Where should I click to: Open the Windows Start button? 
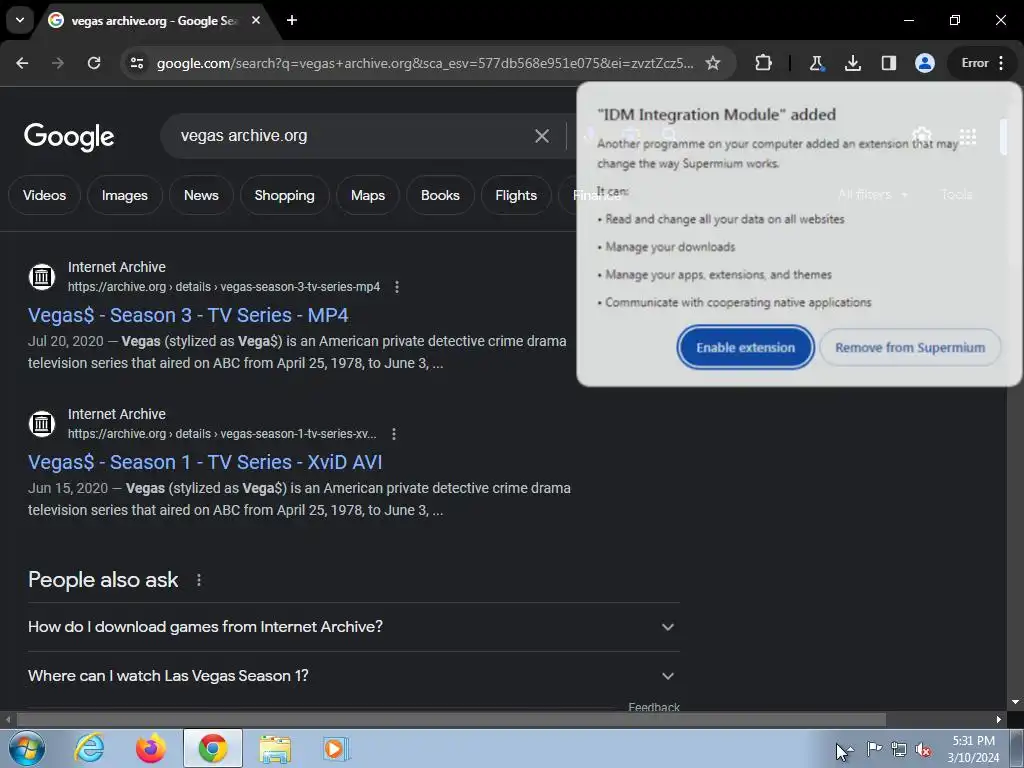pyautogui.click(x=26, y=748)
